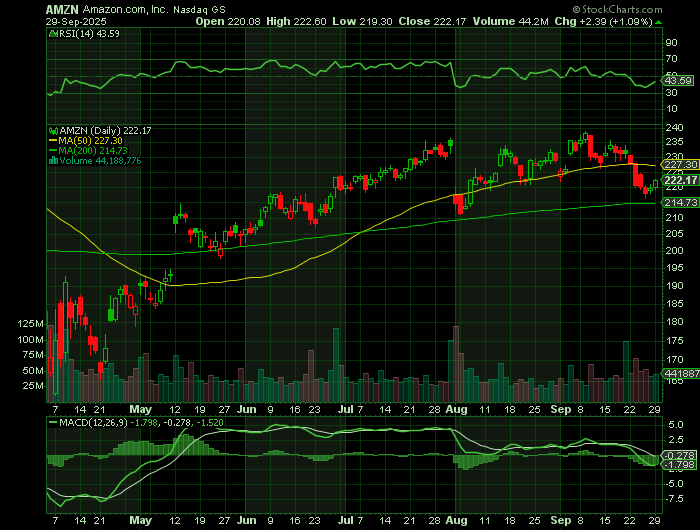Click the positive 5.0 MACD axis label
The width and height of the screenshot is (700, 530).
coord(675,425)
